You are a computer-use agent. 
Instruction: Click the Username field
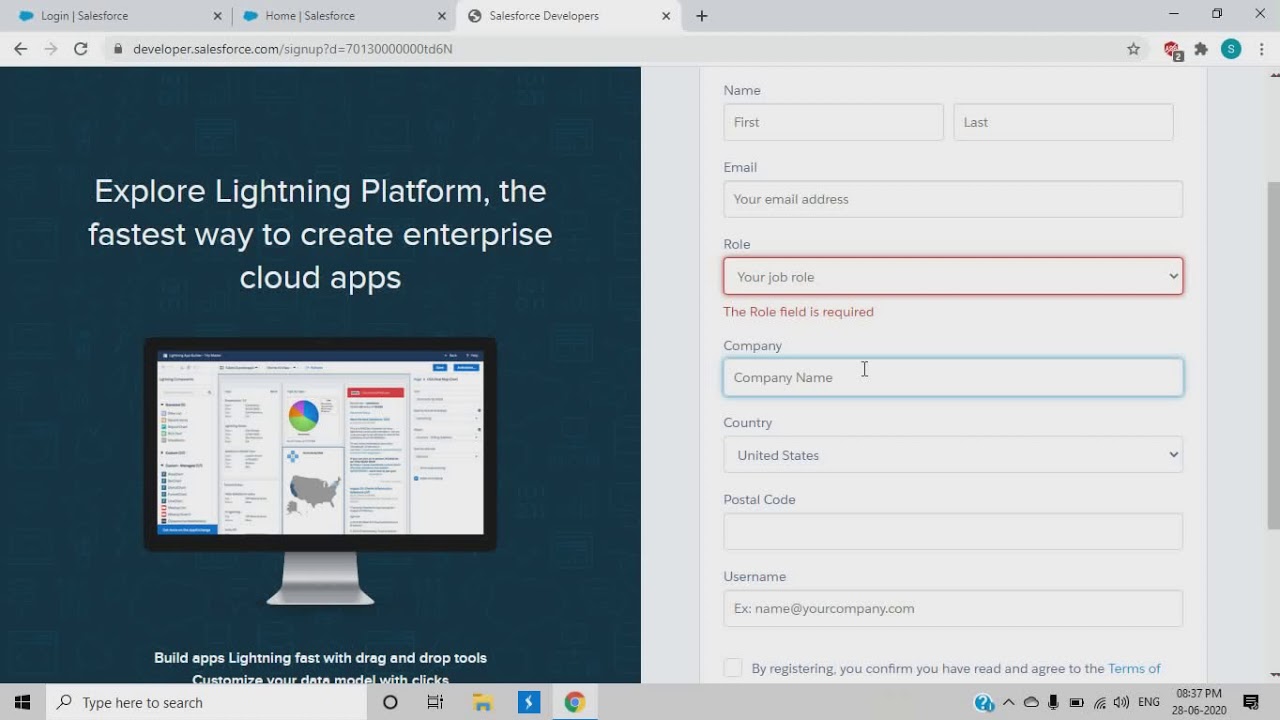point(953,608)
